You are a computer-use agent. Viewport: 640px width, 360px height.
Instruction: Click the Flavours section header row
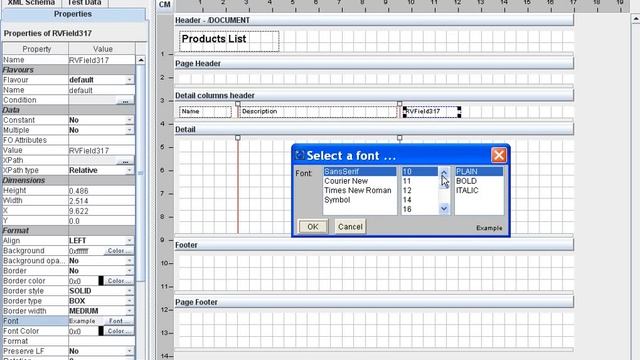click(69, 70)
